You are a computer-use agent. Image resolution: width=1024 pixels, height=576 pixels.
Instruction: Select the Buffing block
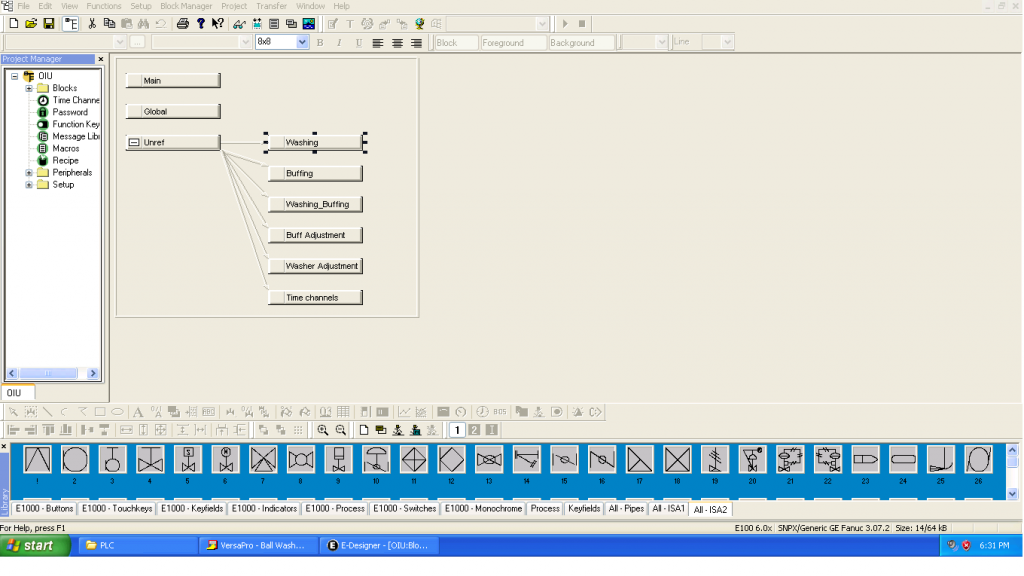pyautogui.click(x=315, y=174)
